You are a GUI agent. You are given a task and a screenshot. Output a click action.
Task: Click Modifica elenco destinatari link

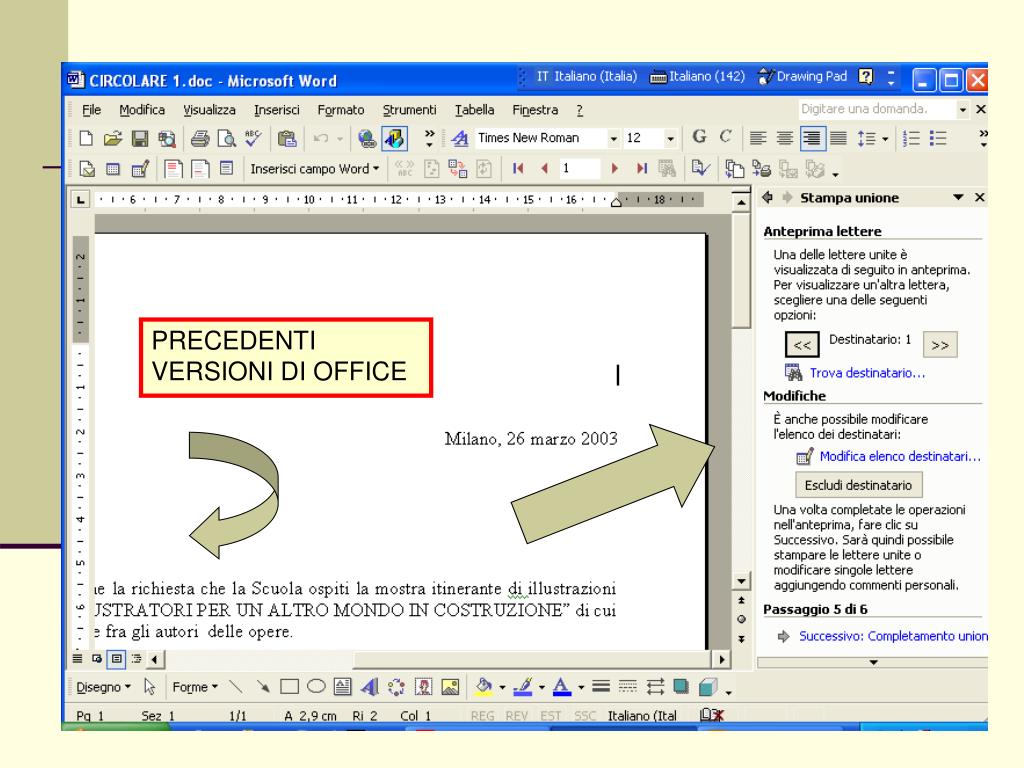[900, 456]
